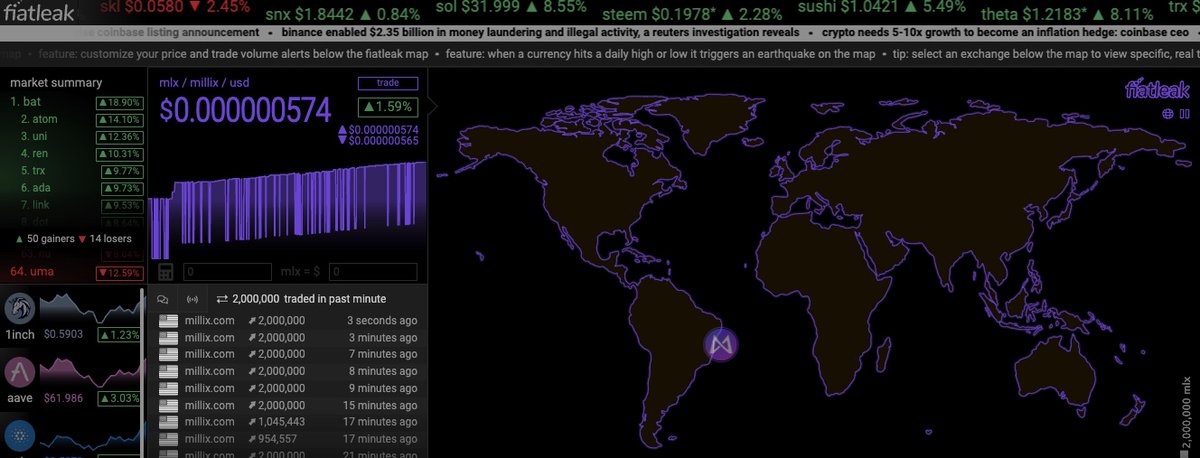Click the 18.90% gain badge for bat

119,102
